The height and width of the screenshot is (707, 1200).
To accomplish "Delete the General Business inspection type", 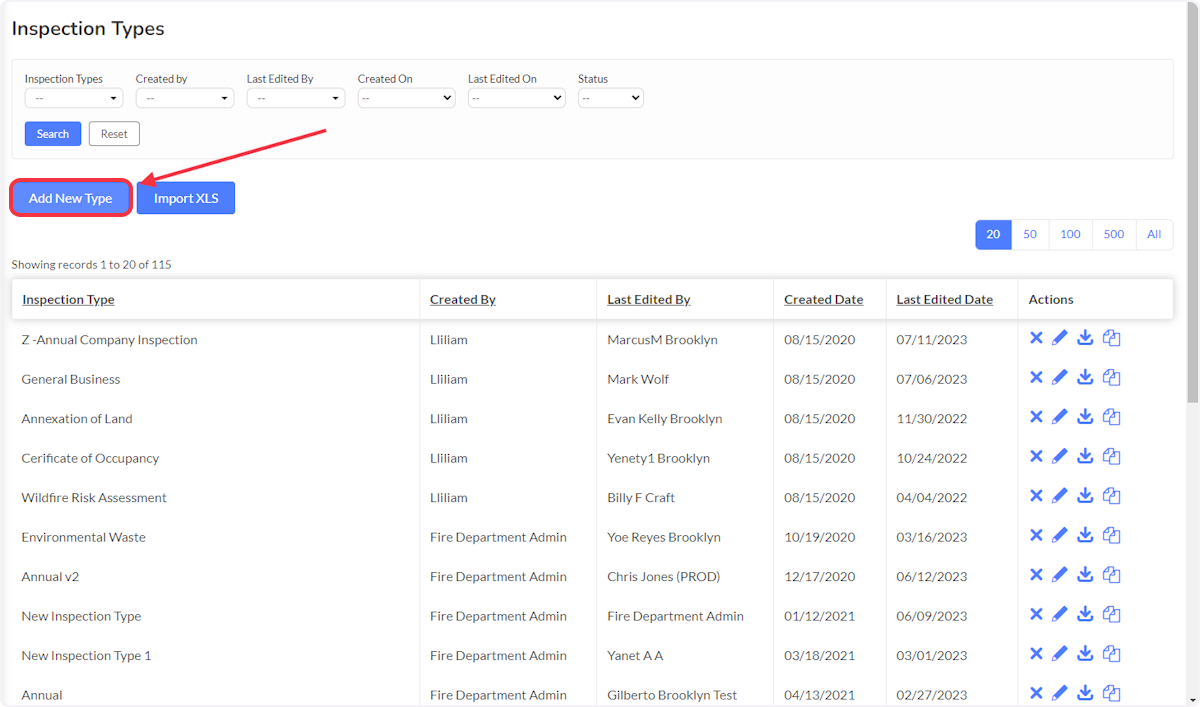I will [1036, 377].
